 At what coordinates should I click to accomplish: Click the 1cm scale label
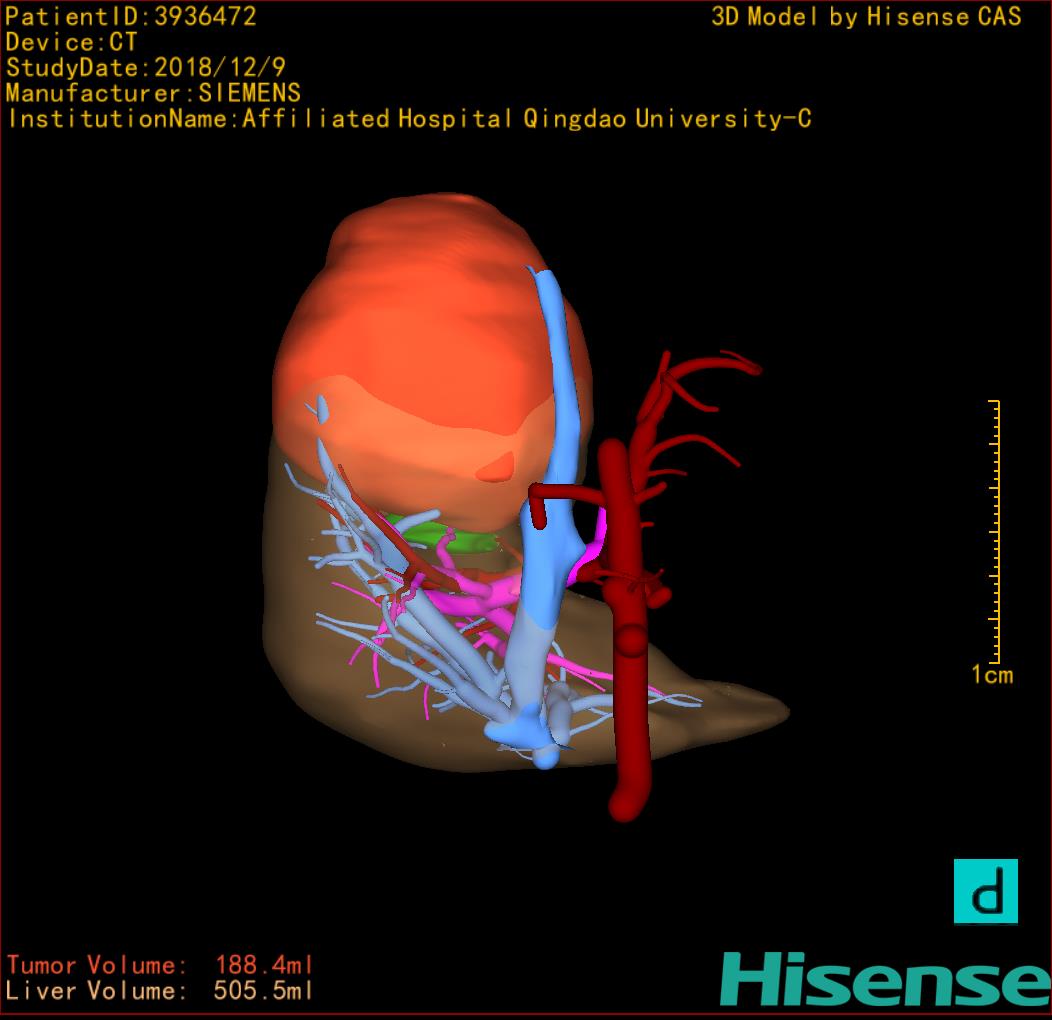coord(991,675)
